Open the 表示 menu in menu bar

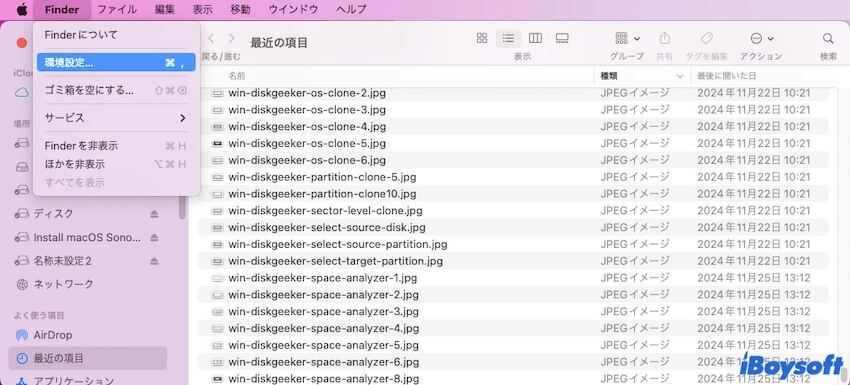point(202,9)
